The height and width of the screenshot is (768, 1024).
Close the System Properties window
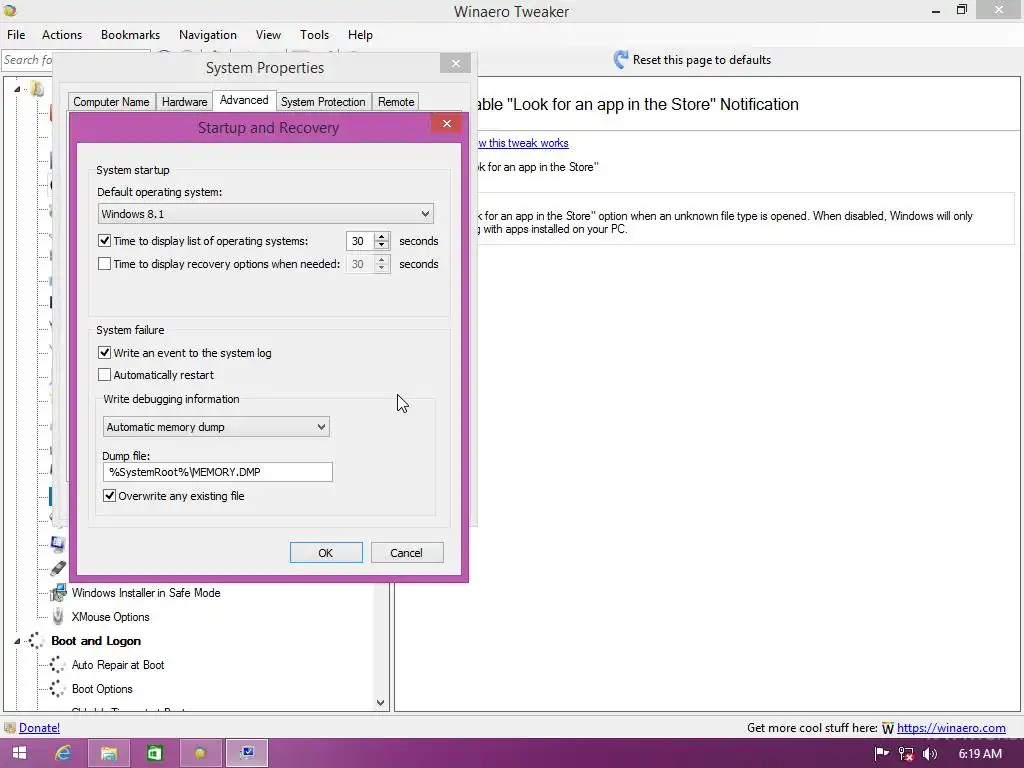click(x=455, y=63)
